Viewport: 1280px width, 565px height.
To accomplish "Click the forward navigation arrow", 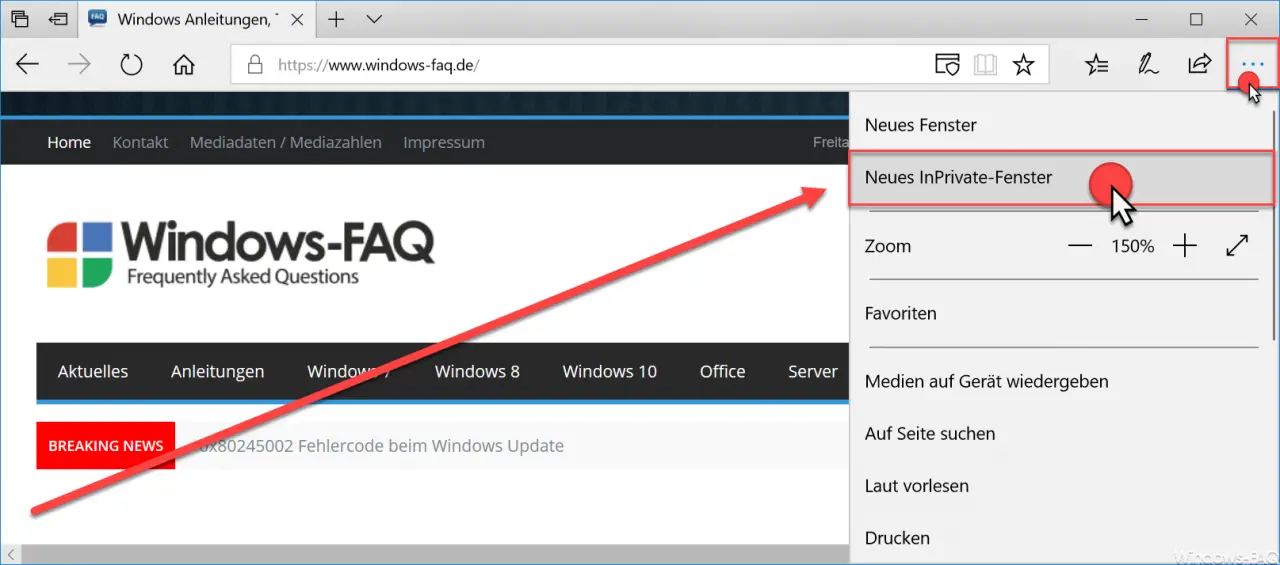I will click(79, 65).
